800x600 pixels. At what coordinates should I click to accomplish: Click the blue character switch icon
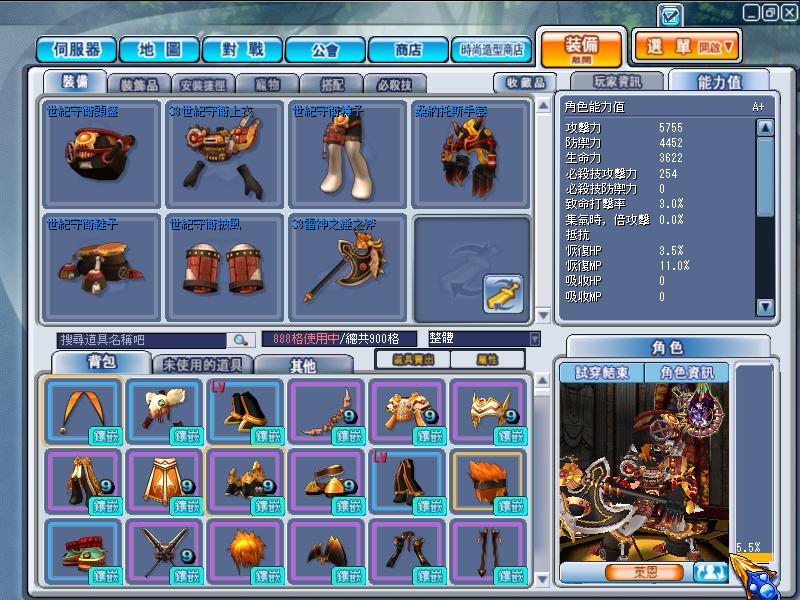(x=711, y=572)
